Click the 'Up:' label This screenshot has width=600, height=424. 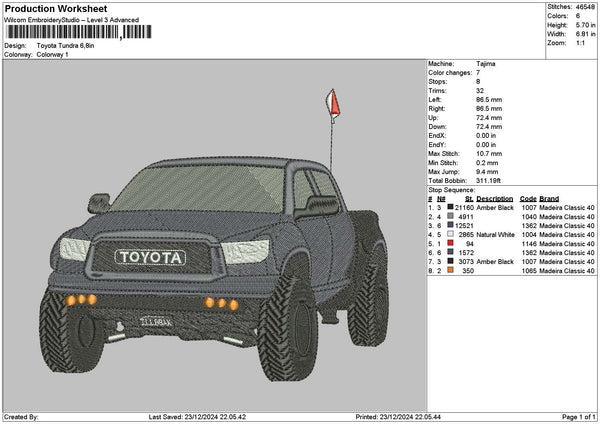click(x=433, y=118)
